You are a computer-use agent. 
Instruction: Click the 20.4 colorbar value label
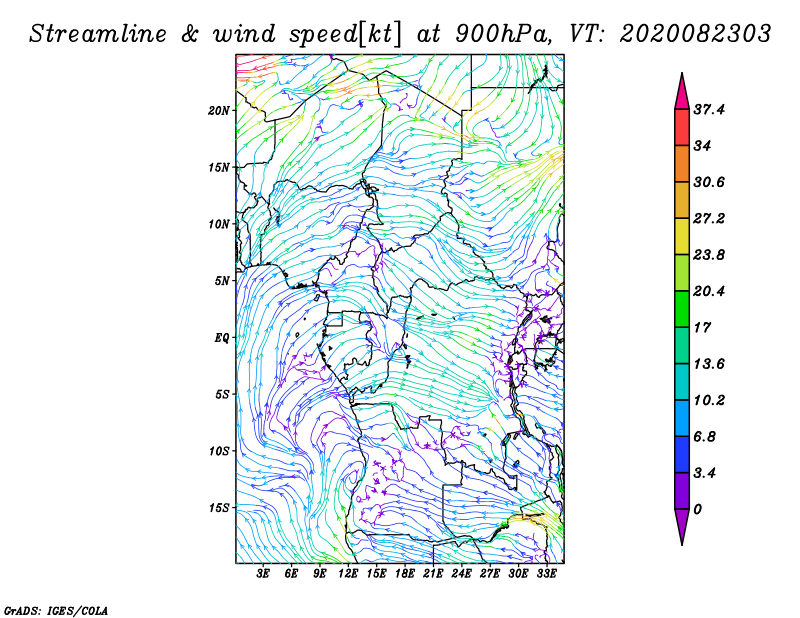pos(709,291)
